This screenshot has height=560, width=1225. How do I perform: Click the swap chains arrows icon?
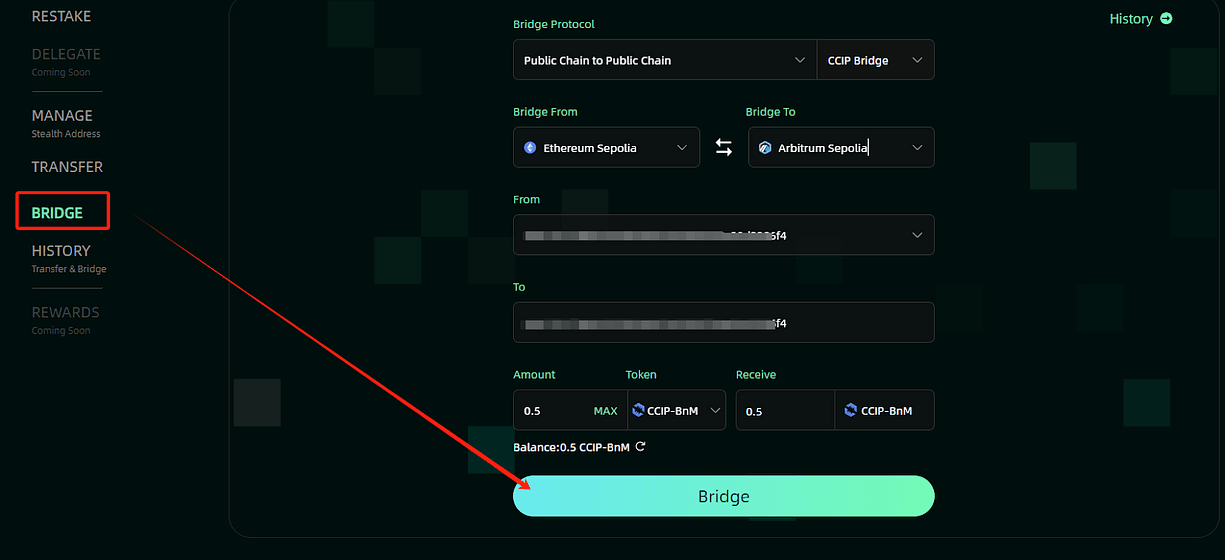[x=724, y=148]
